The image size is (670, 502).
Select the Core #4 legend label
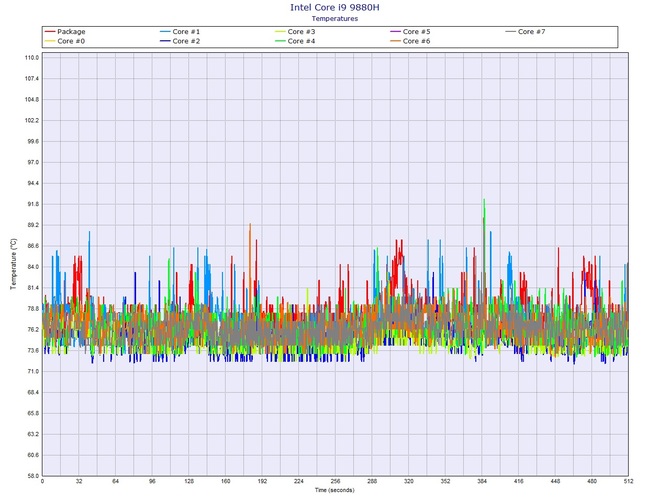tap(301, 41)
